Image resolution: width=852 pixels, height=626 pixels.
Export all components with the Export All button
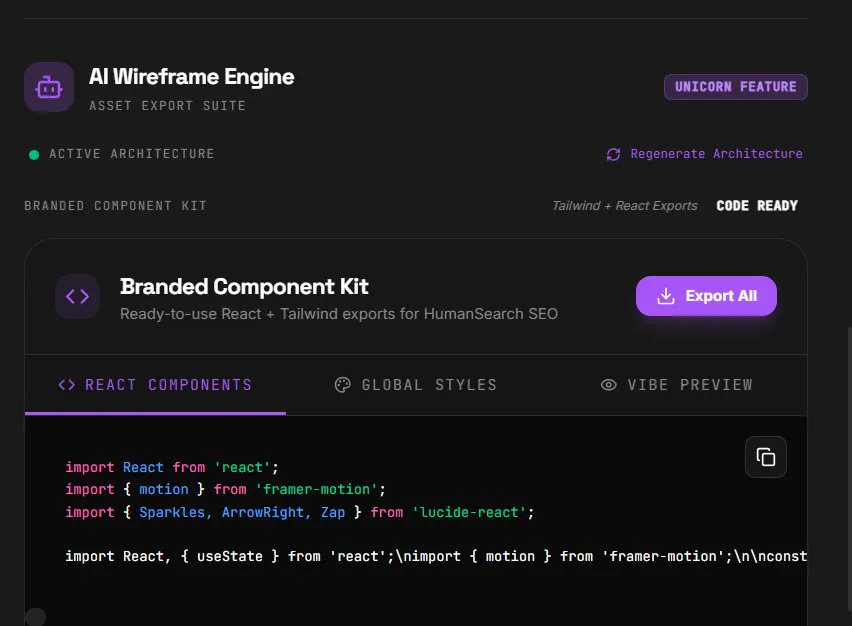(706, 296)
